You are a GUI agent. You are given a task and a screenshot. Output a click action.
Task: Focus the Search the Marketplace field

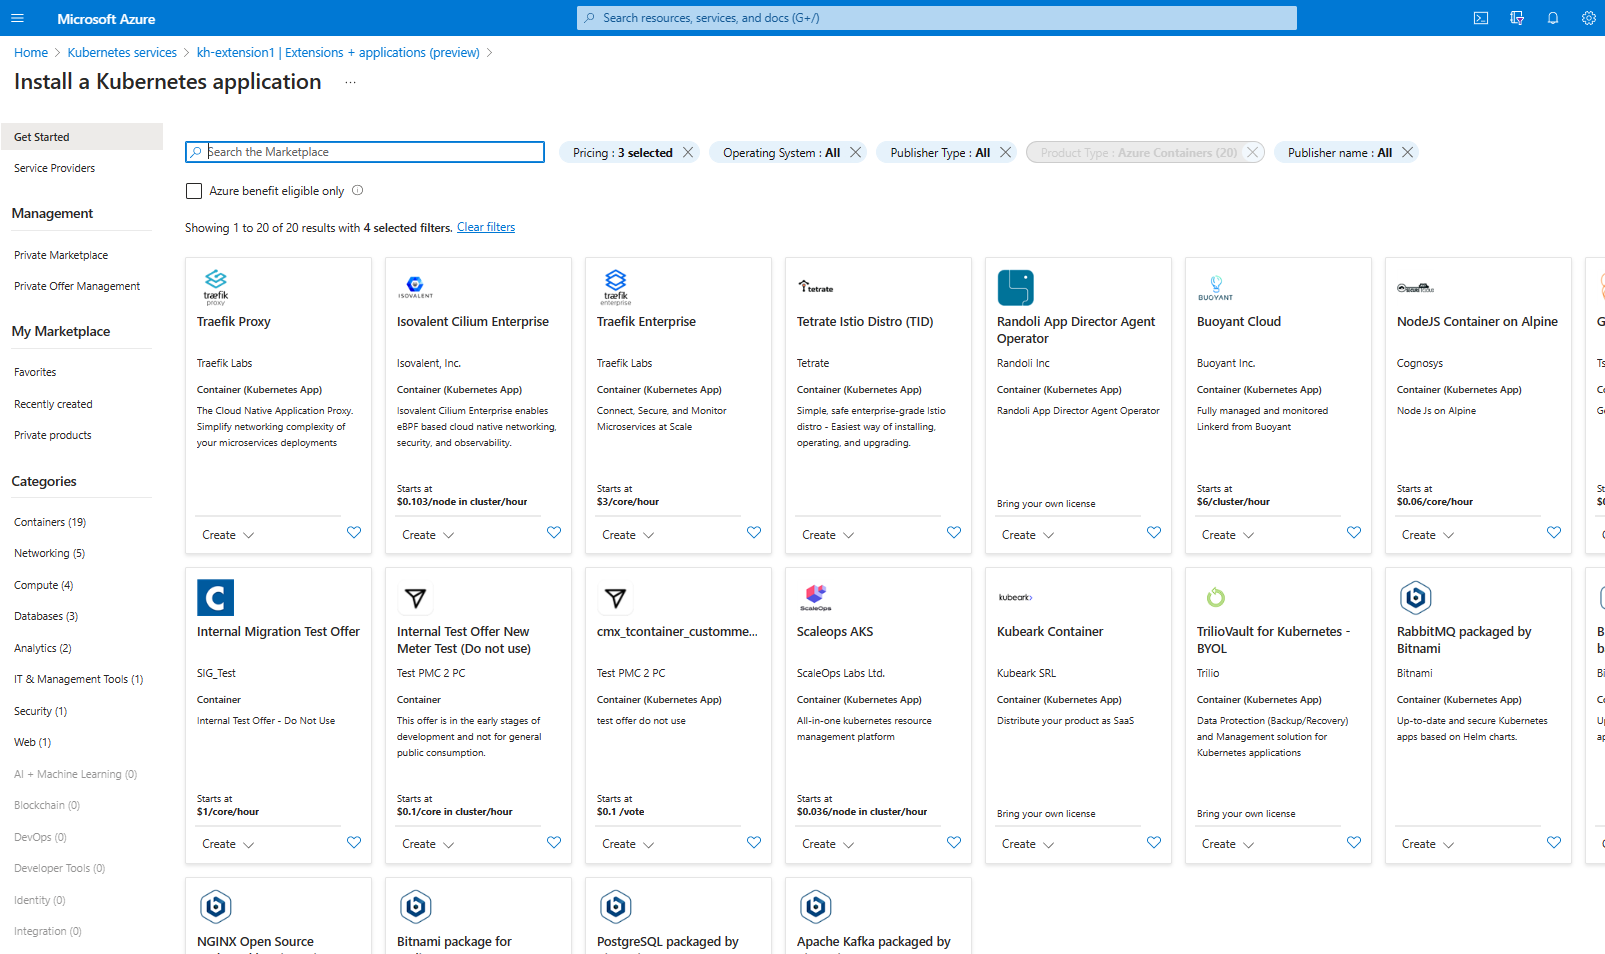click(365, 152)
